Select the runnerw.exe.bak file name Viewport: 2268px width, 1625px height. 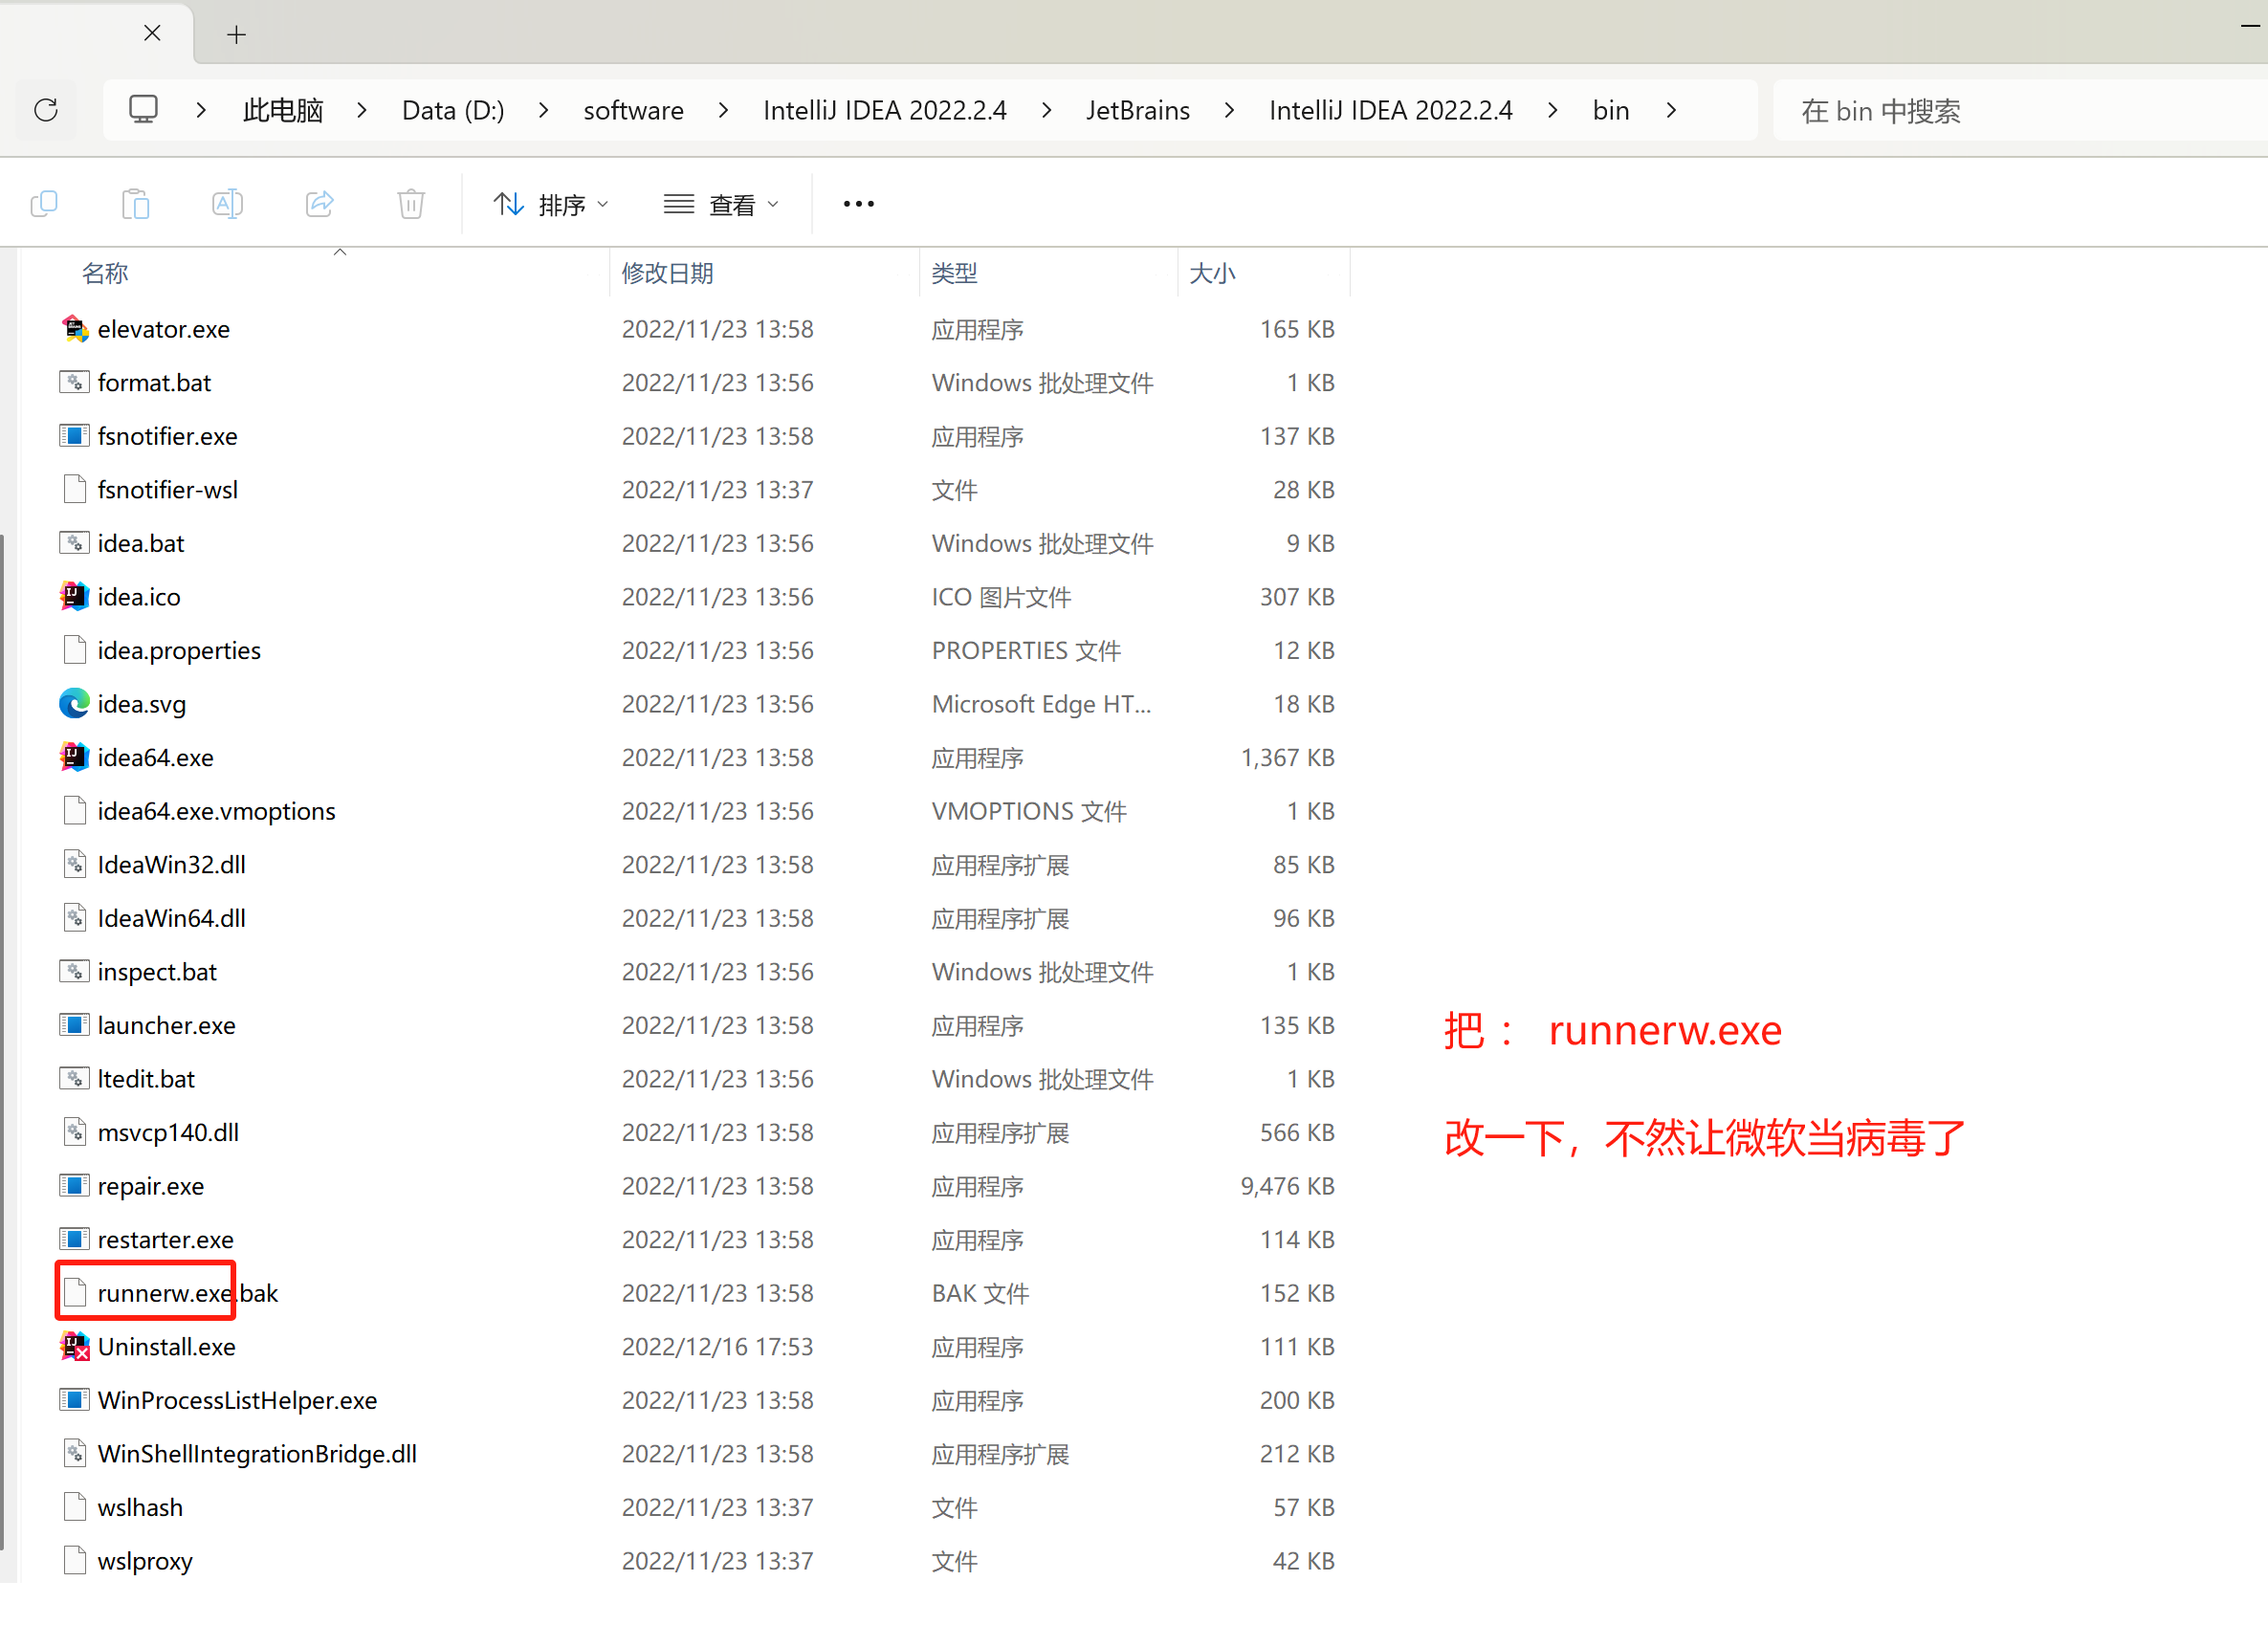[188, 1293]
